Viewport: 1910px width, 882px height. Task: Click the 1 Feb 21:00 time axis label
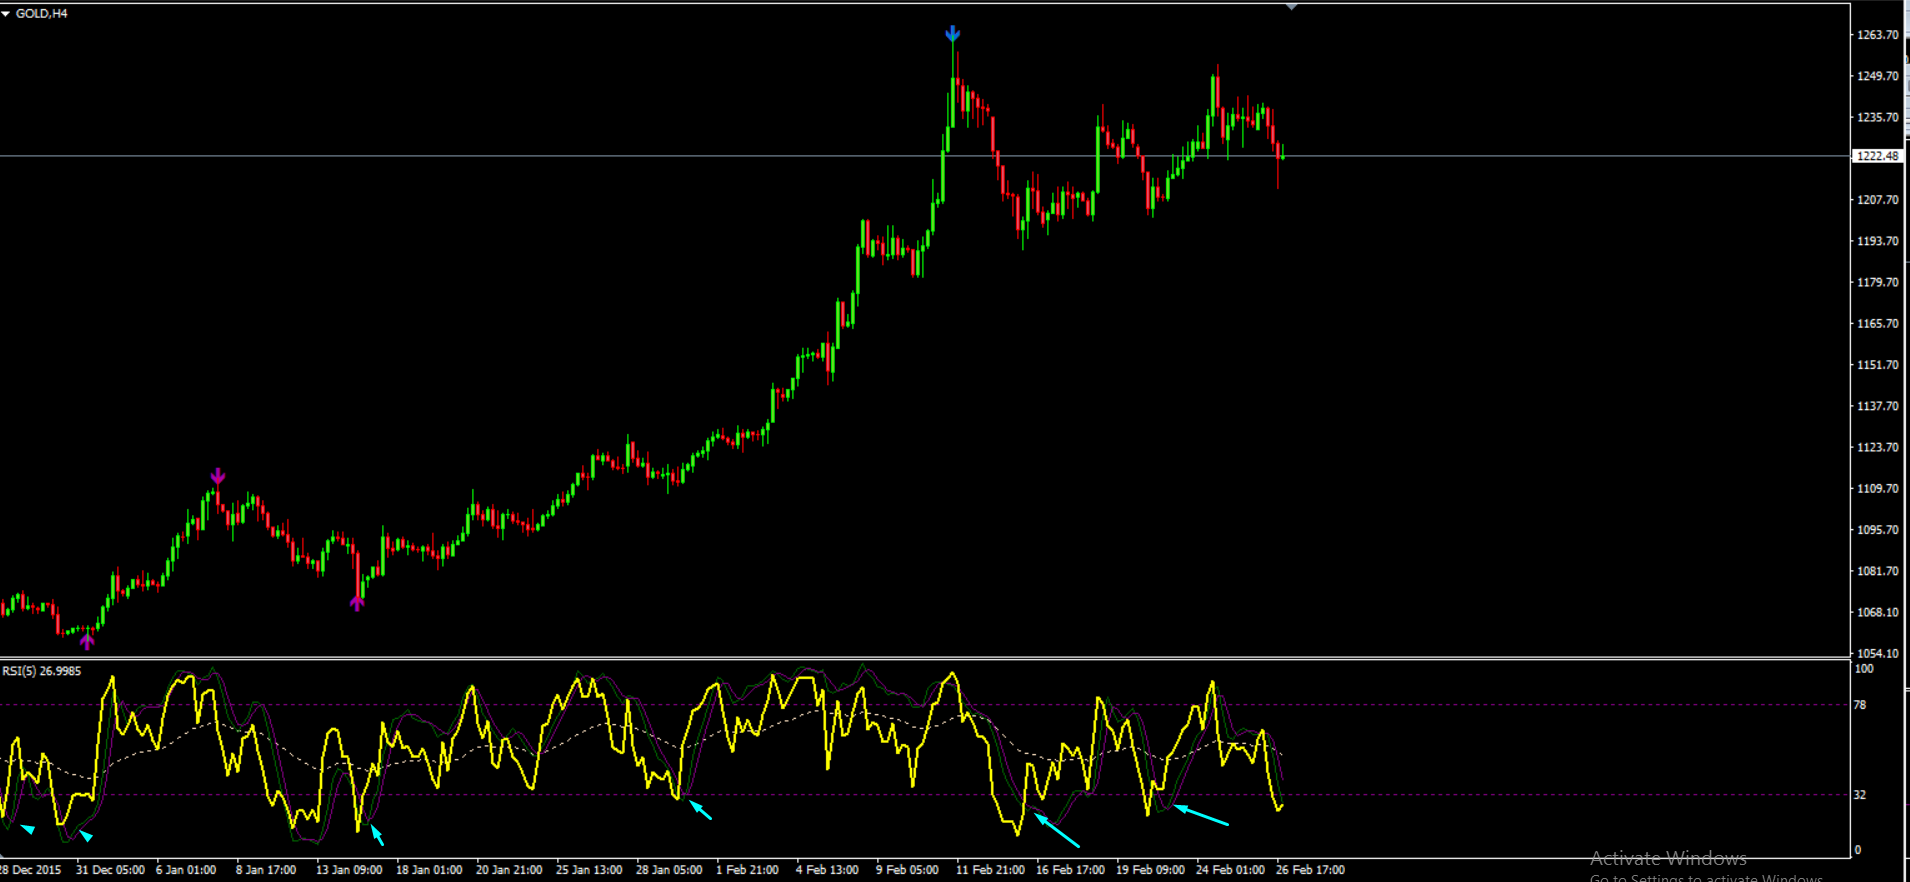pyautogui.click(x=747, y=870)
